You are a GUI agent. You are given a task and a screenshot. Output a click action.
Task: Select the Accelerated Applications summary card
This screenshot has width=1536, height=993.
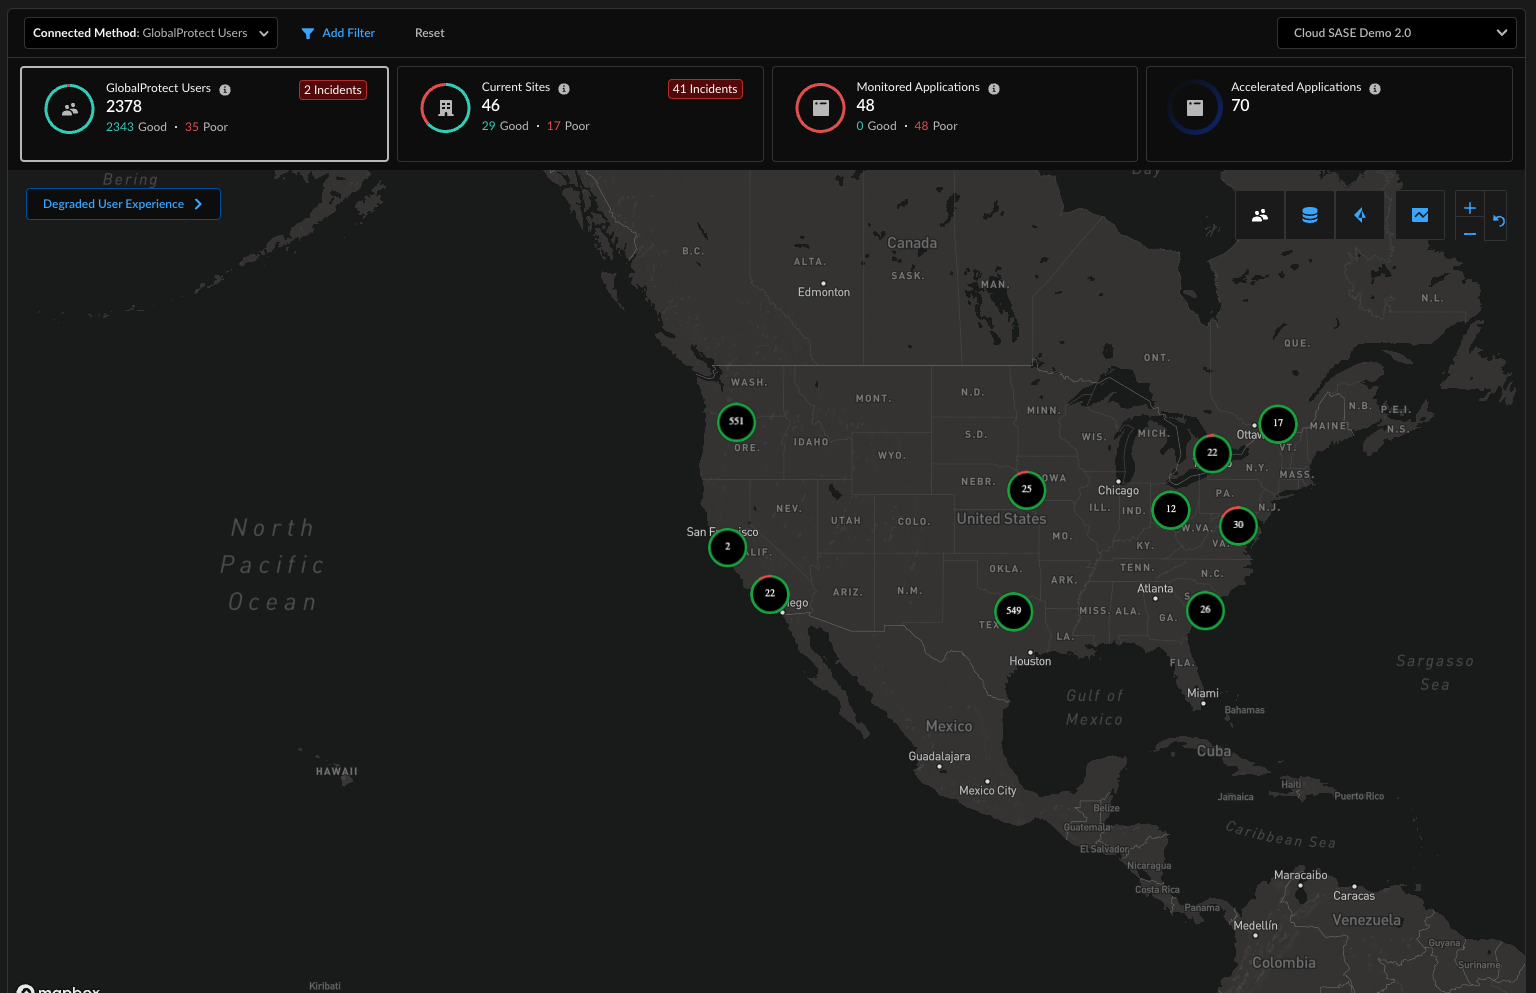(x=1328, y=114)
